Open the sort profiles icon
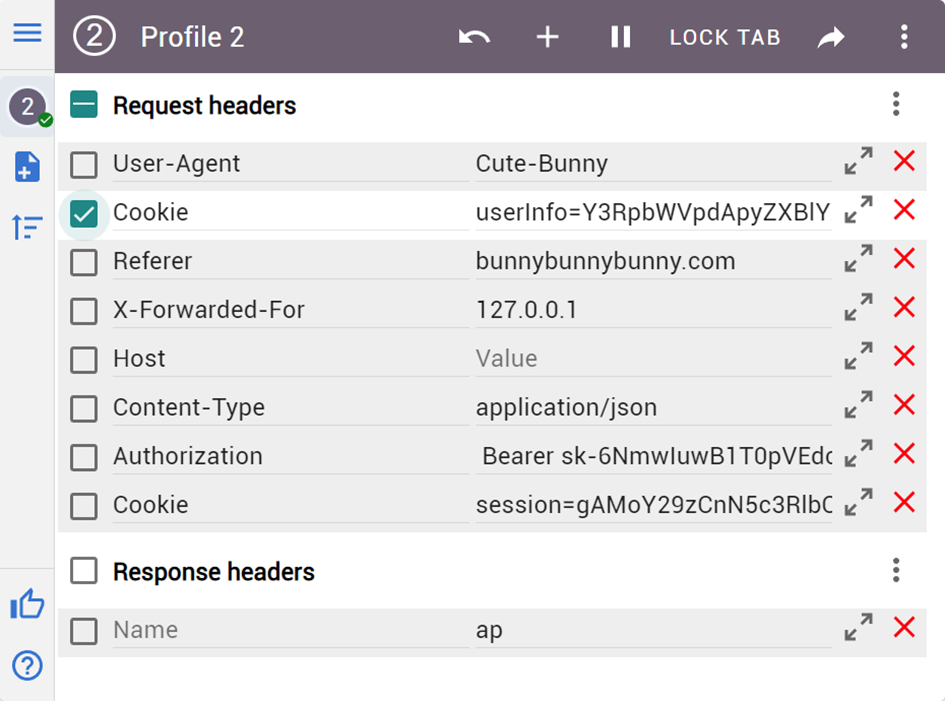 [x=27, y=227]
